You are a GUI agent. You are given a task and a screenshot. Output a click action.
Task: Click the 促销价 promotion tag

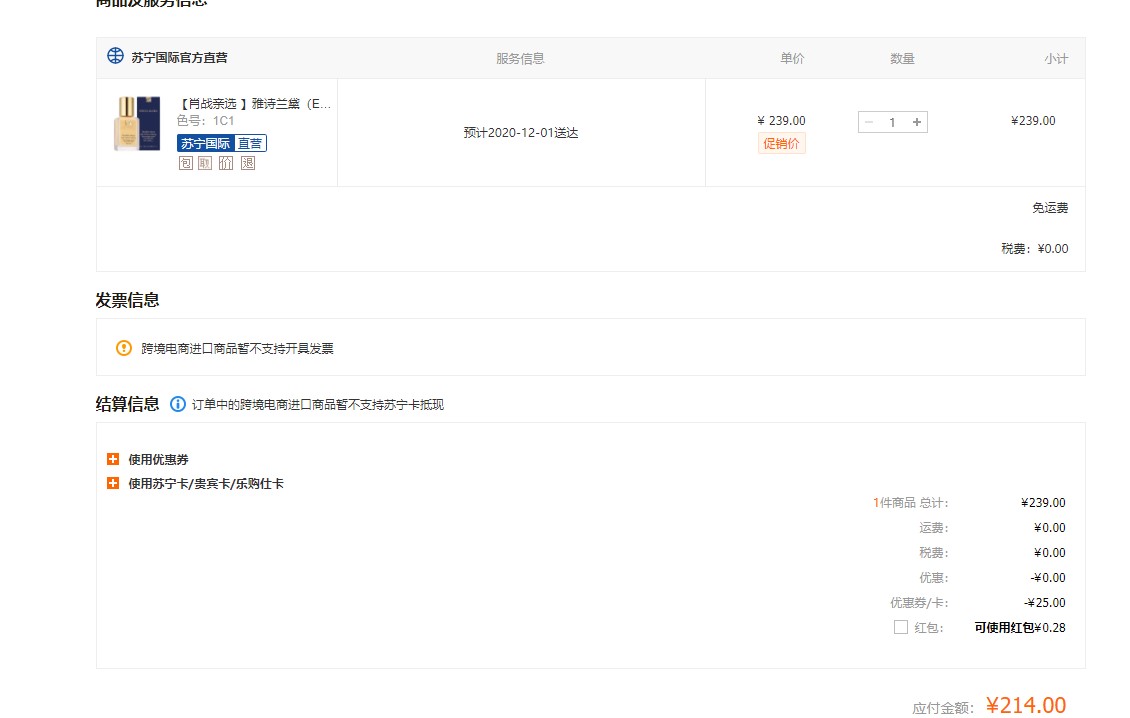pos(781,143)
